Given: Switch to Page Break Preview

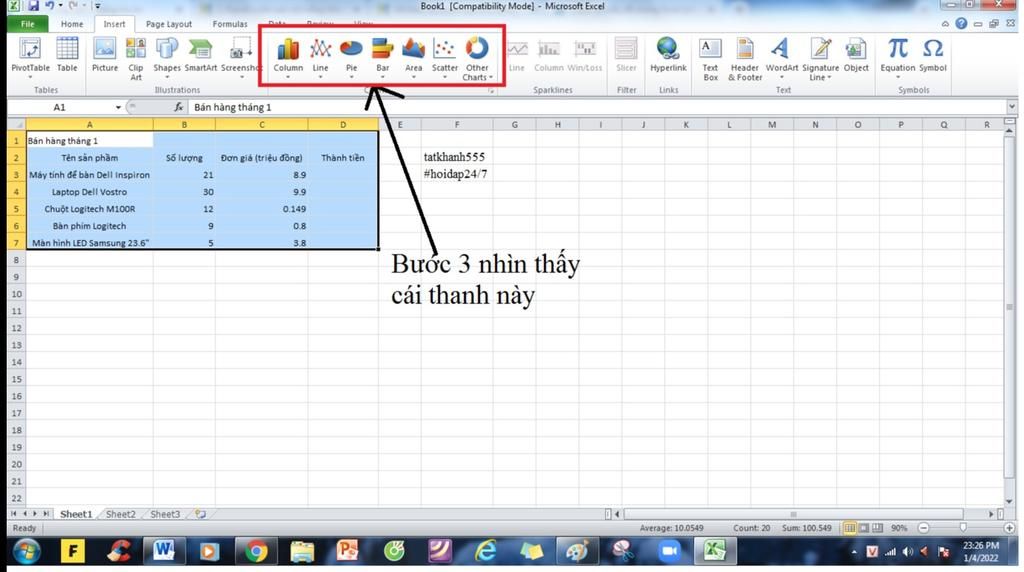Looking at the screenshot, I should [x=877, y=528].
